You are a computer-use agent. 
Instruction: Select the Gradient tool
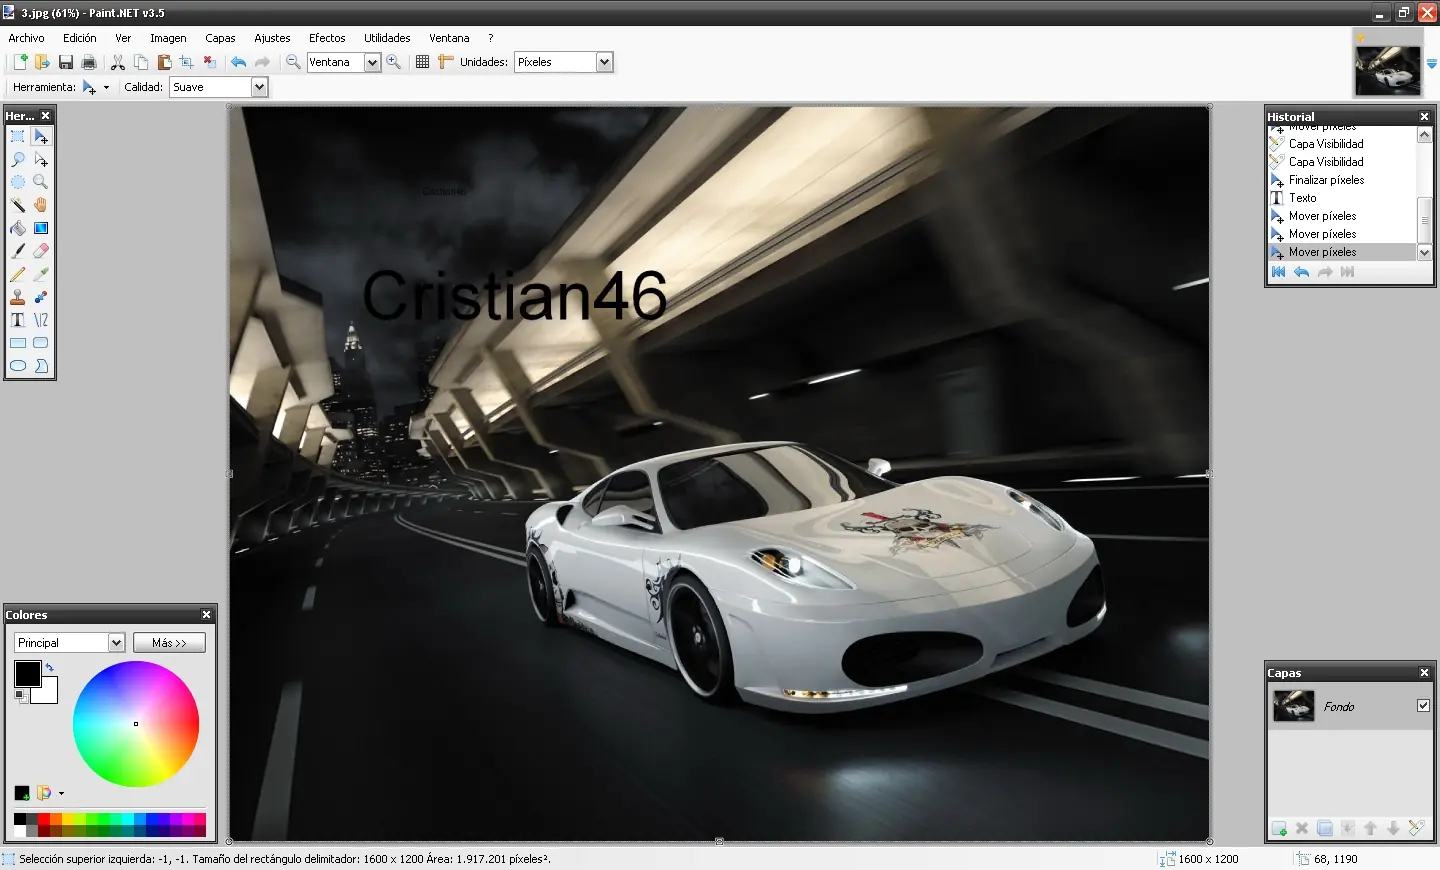coord(41,228)
